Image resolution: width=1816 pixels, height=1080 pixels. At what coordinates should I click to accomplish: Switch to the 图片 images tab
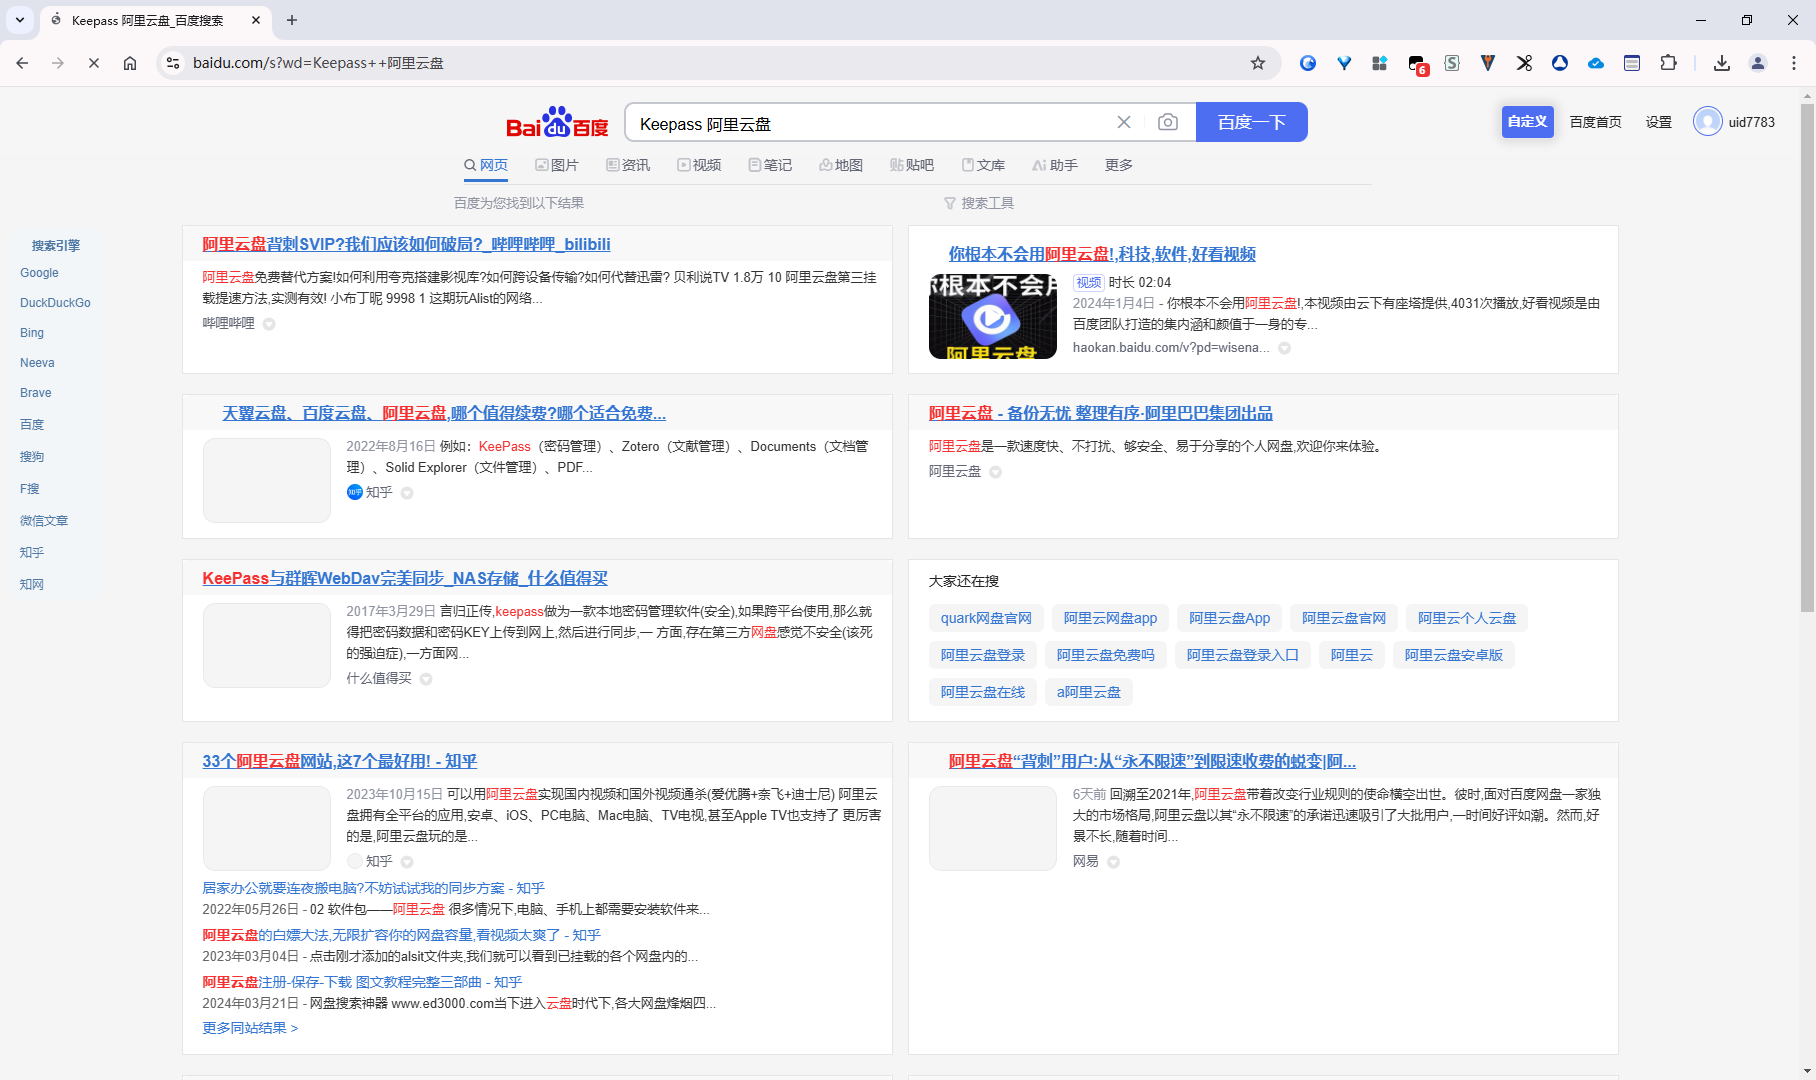[557, 165]
